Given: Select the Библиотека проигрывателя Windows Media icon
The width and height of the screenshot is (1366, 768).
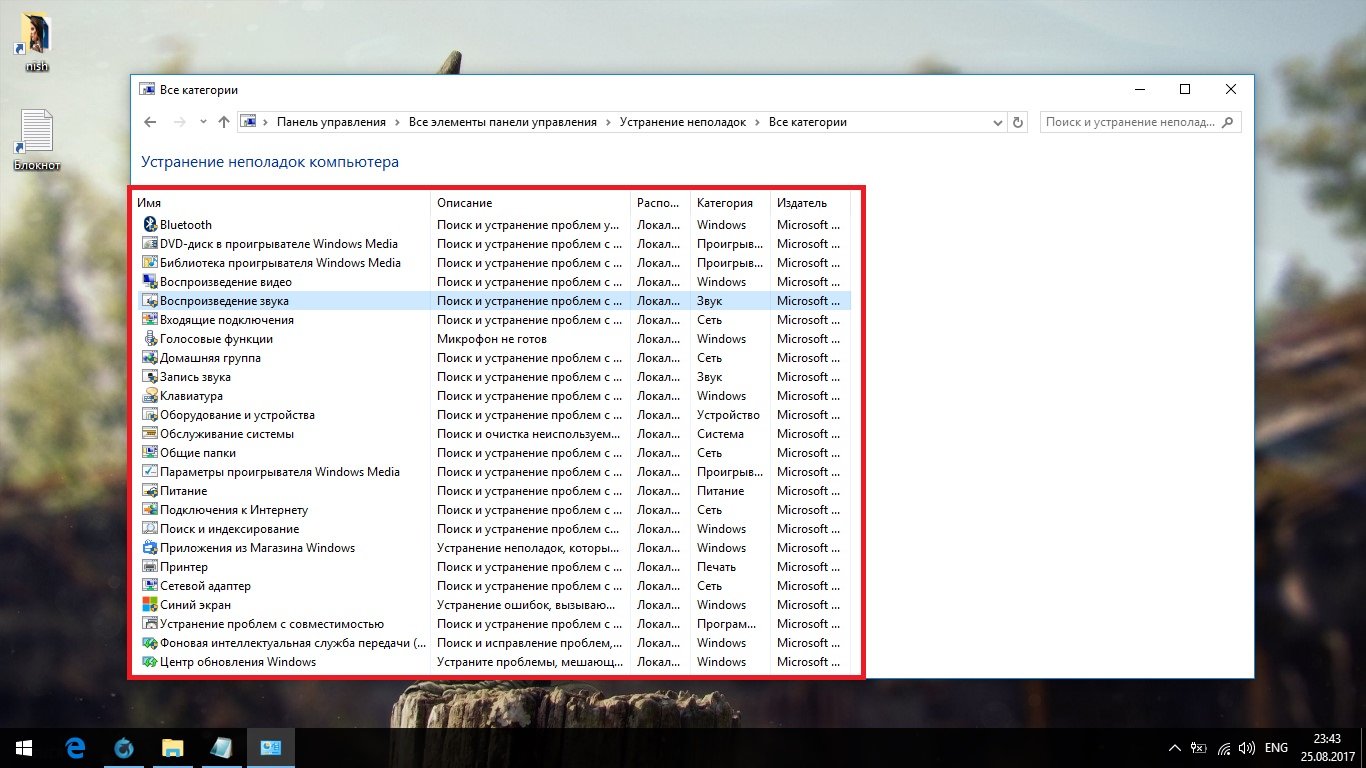Looking at the screenshot, I should click(150, 263).
